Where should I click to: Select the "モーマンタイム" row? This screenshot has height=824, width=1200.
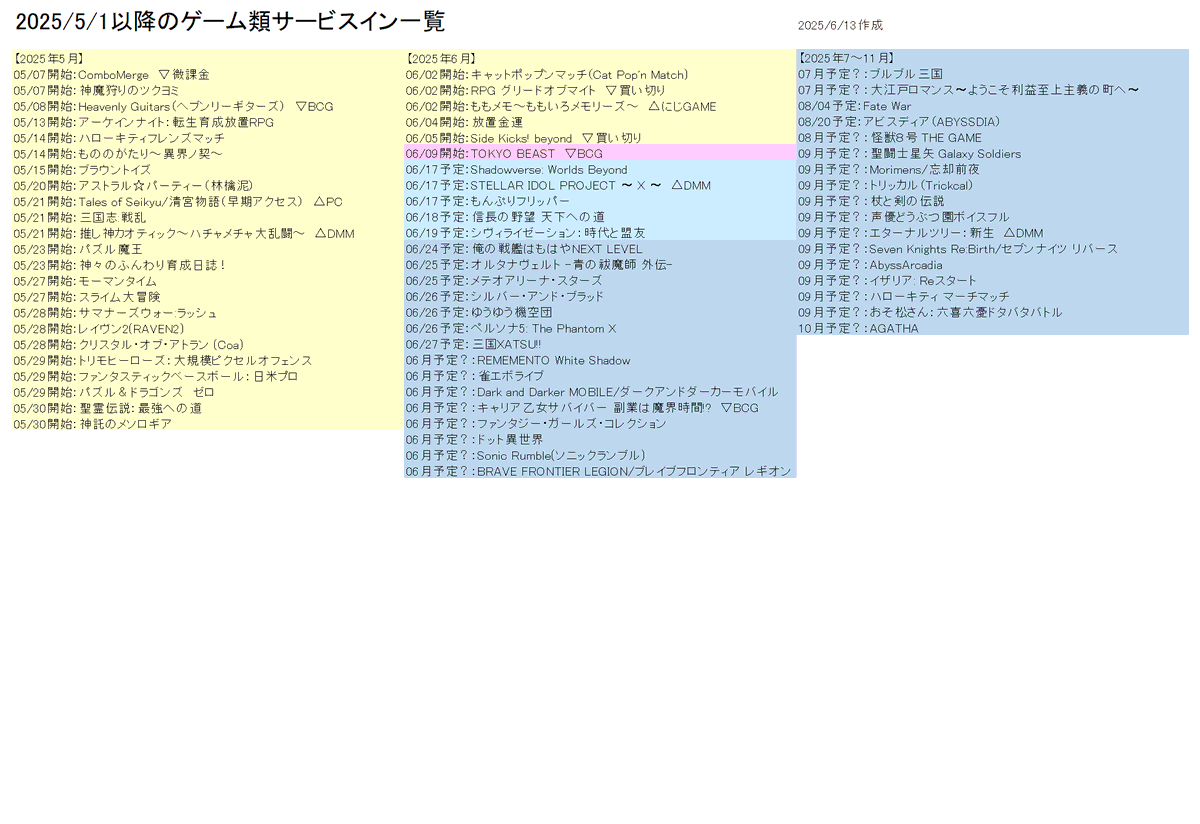[x=207, y=281]
